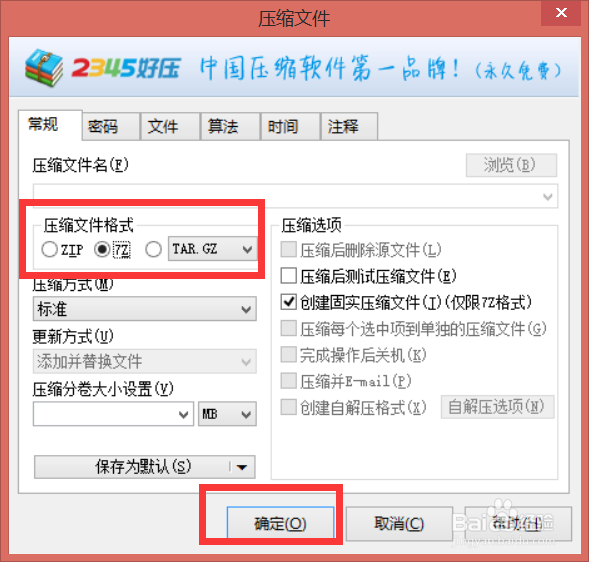Select the ZIP format radio button
The width and height of the screenshot is (589, 562).
[50, 249]
